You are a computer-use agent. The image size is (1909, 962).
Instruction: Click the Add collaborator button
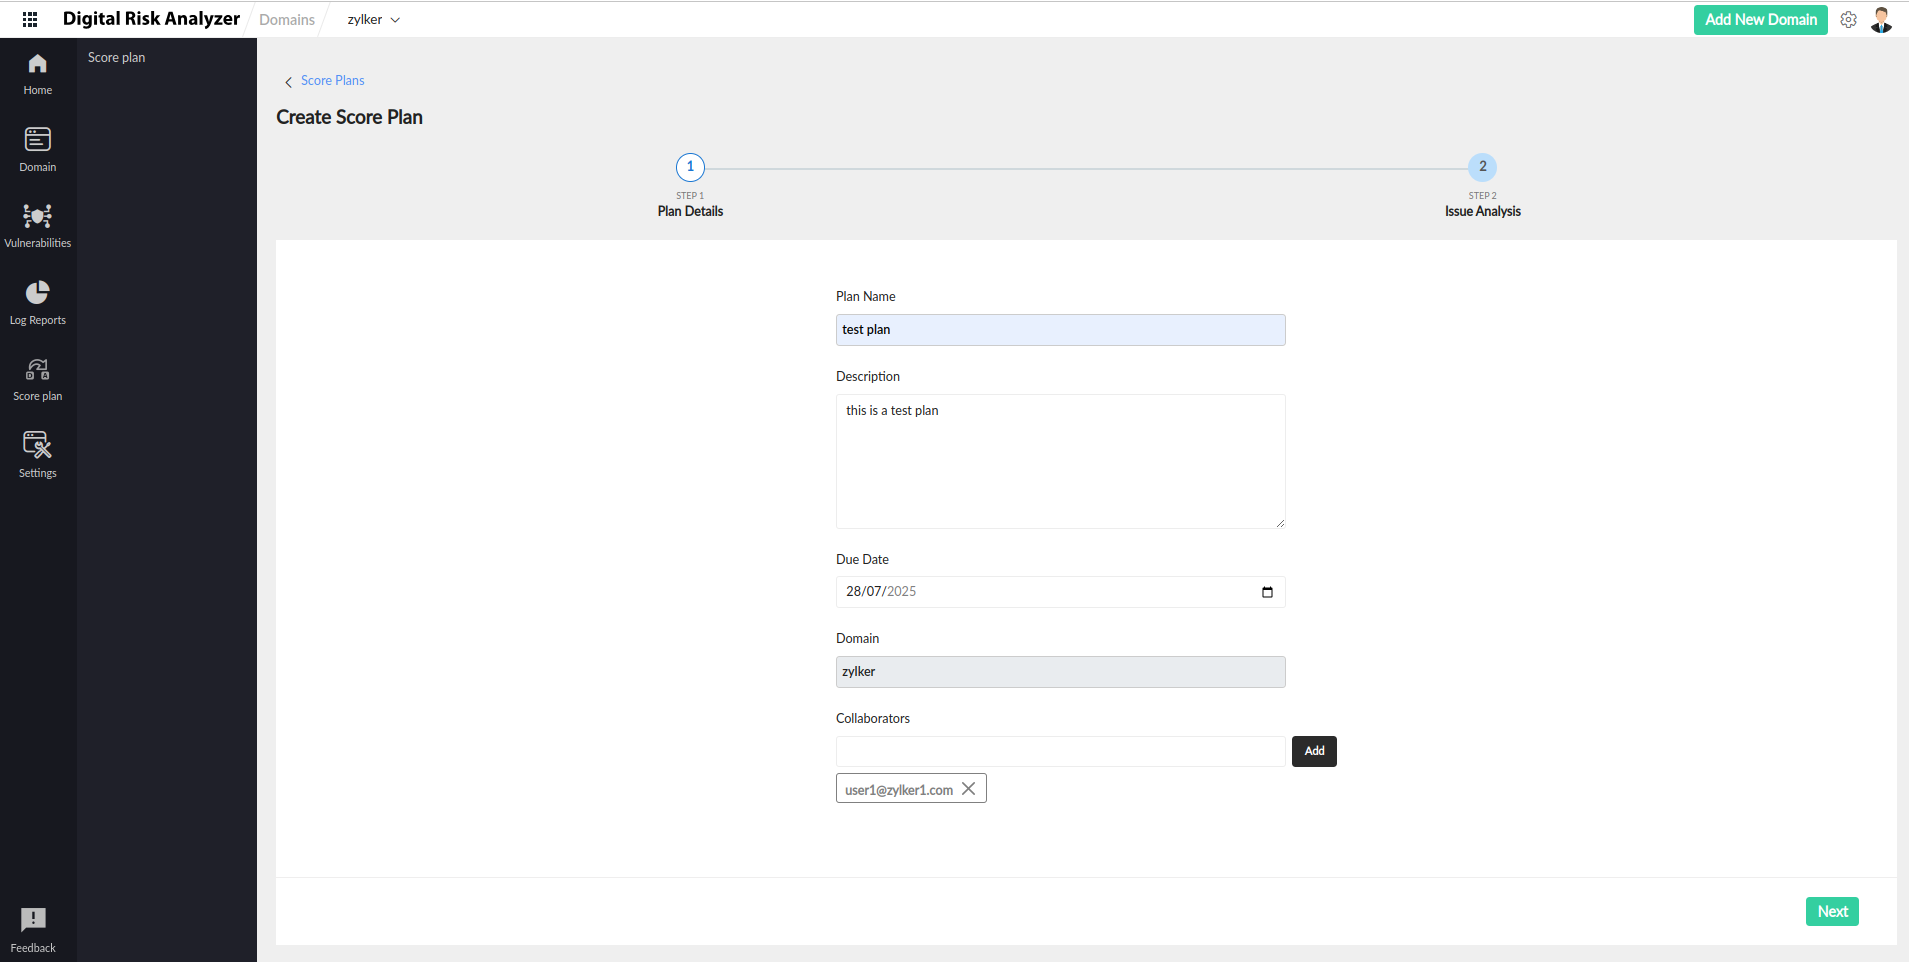[x=1314, y=751]
